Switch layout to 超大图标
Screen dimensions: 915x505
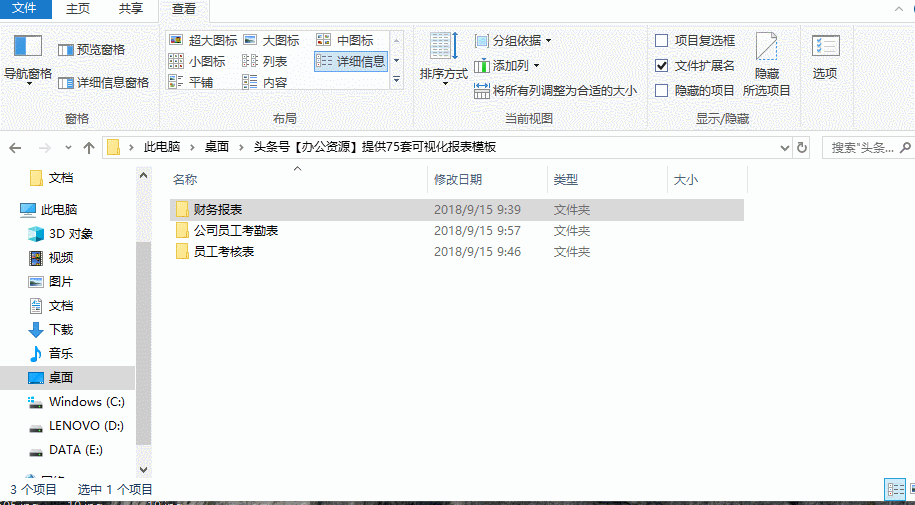click(x=202, y=40)
